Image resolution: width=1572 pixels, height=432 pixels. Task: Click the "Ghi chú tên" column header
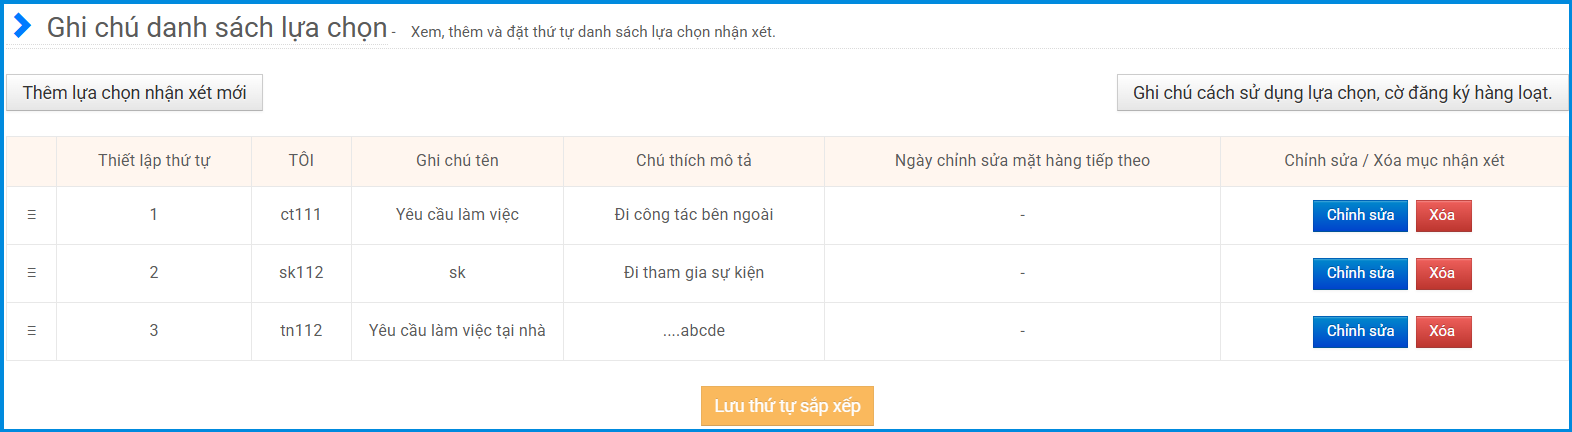[457, 161]
